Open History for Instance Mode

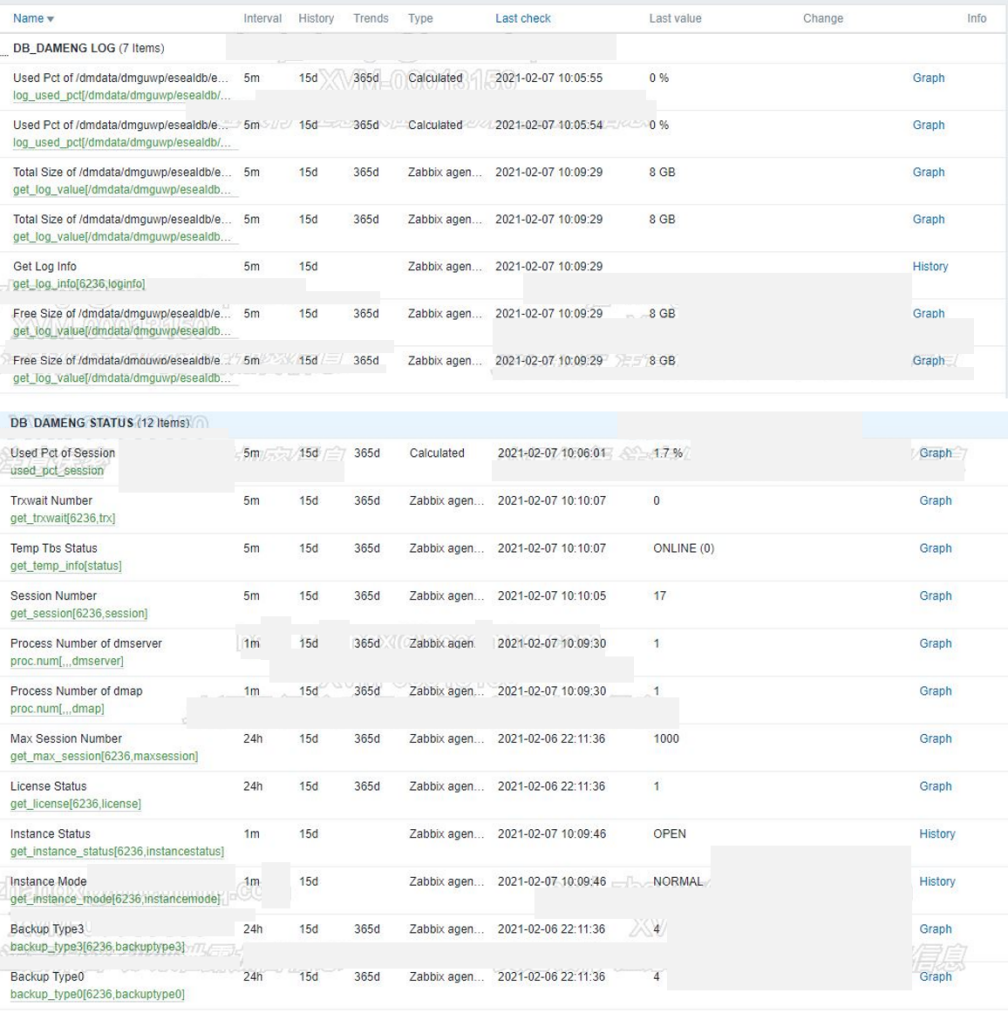pyautogui.click(x=937, y=881)
